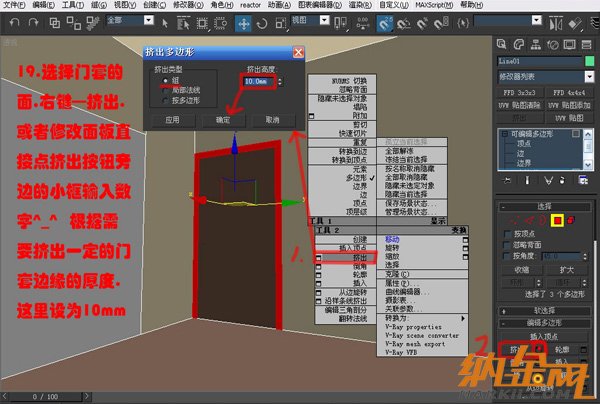Open the 修改器(O) menu

[x=188, y=5]
